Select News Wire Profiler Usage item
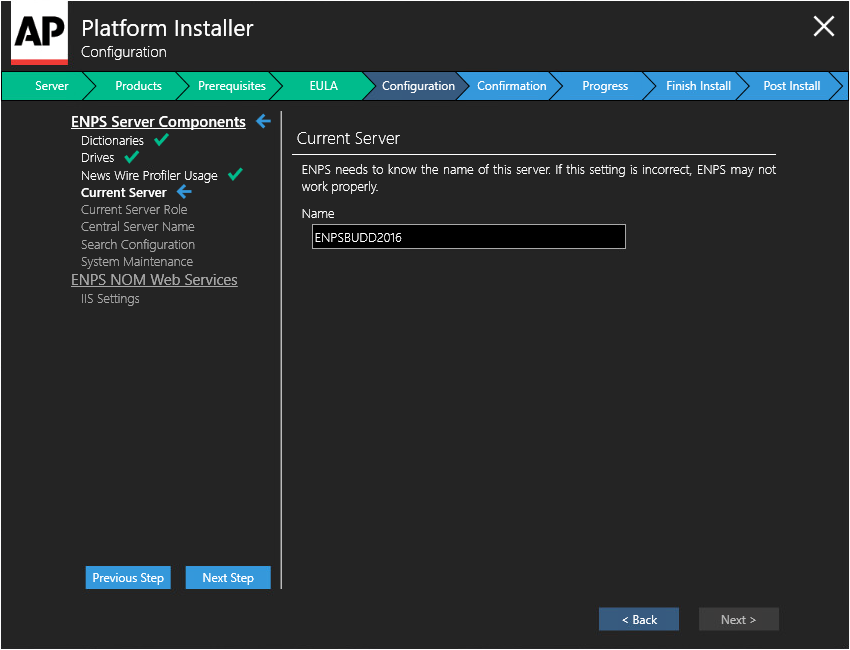The image size is (850, 650). click(x=149, y=176)
